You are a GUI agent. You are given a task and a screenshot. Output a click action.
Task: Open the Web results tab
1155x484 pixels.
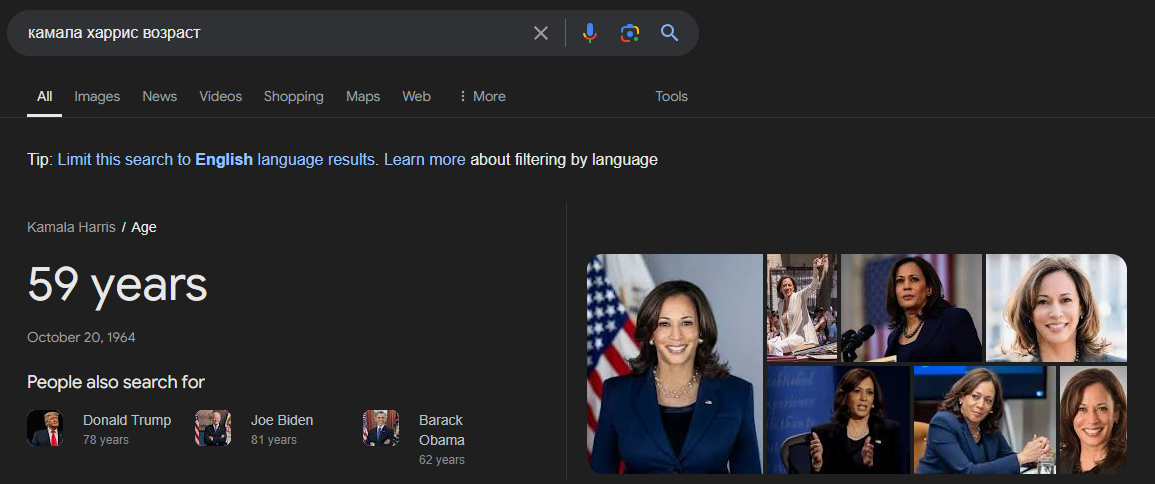416,97
